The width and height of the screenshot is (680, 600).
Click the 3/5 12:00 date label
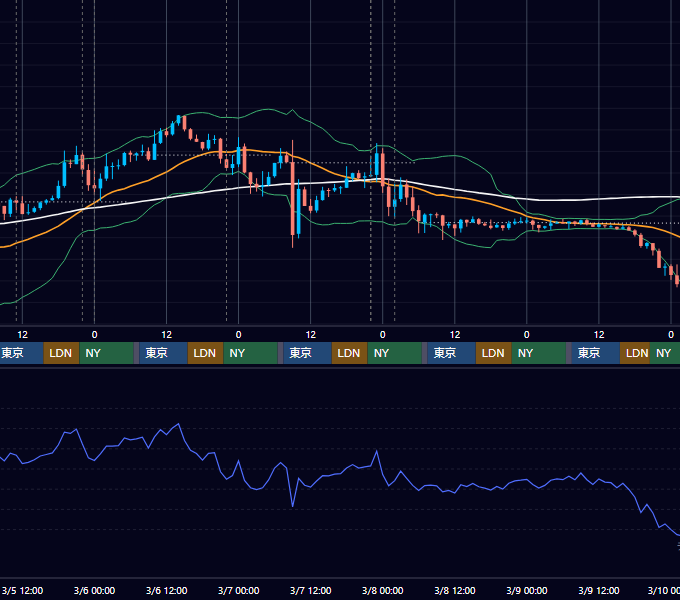coord(22,590)
